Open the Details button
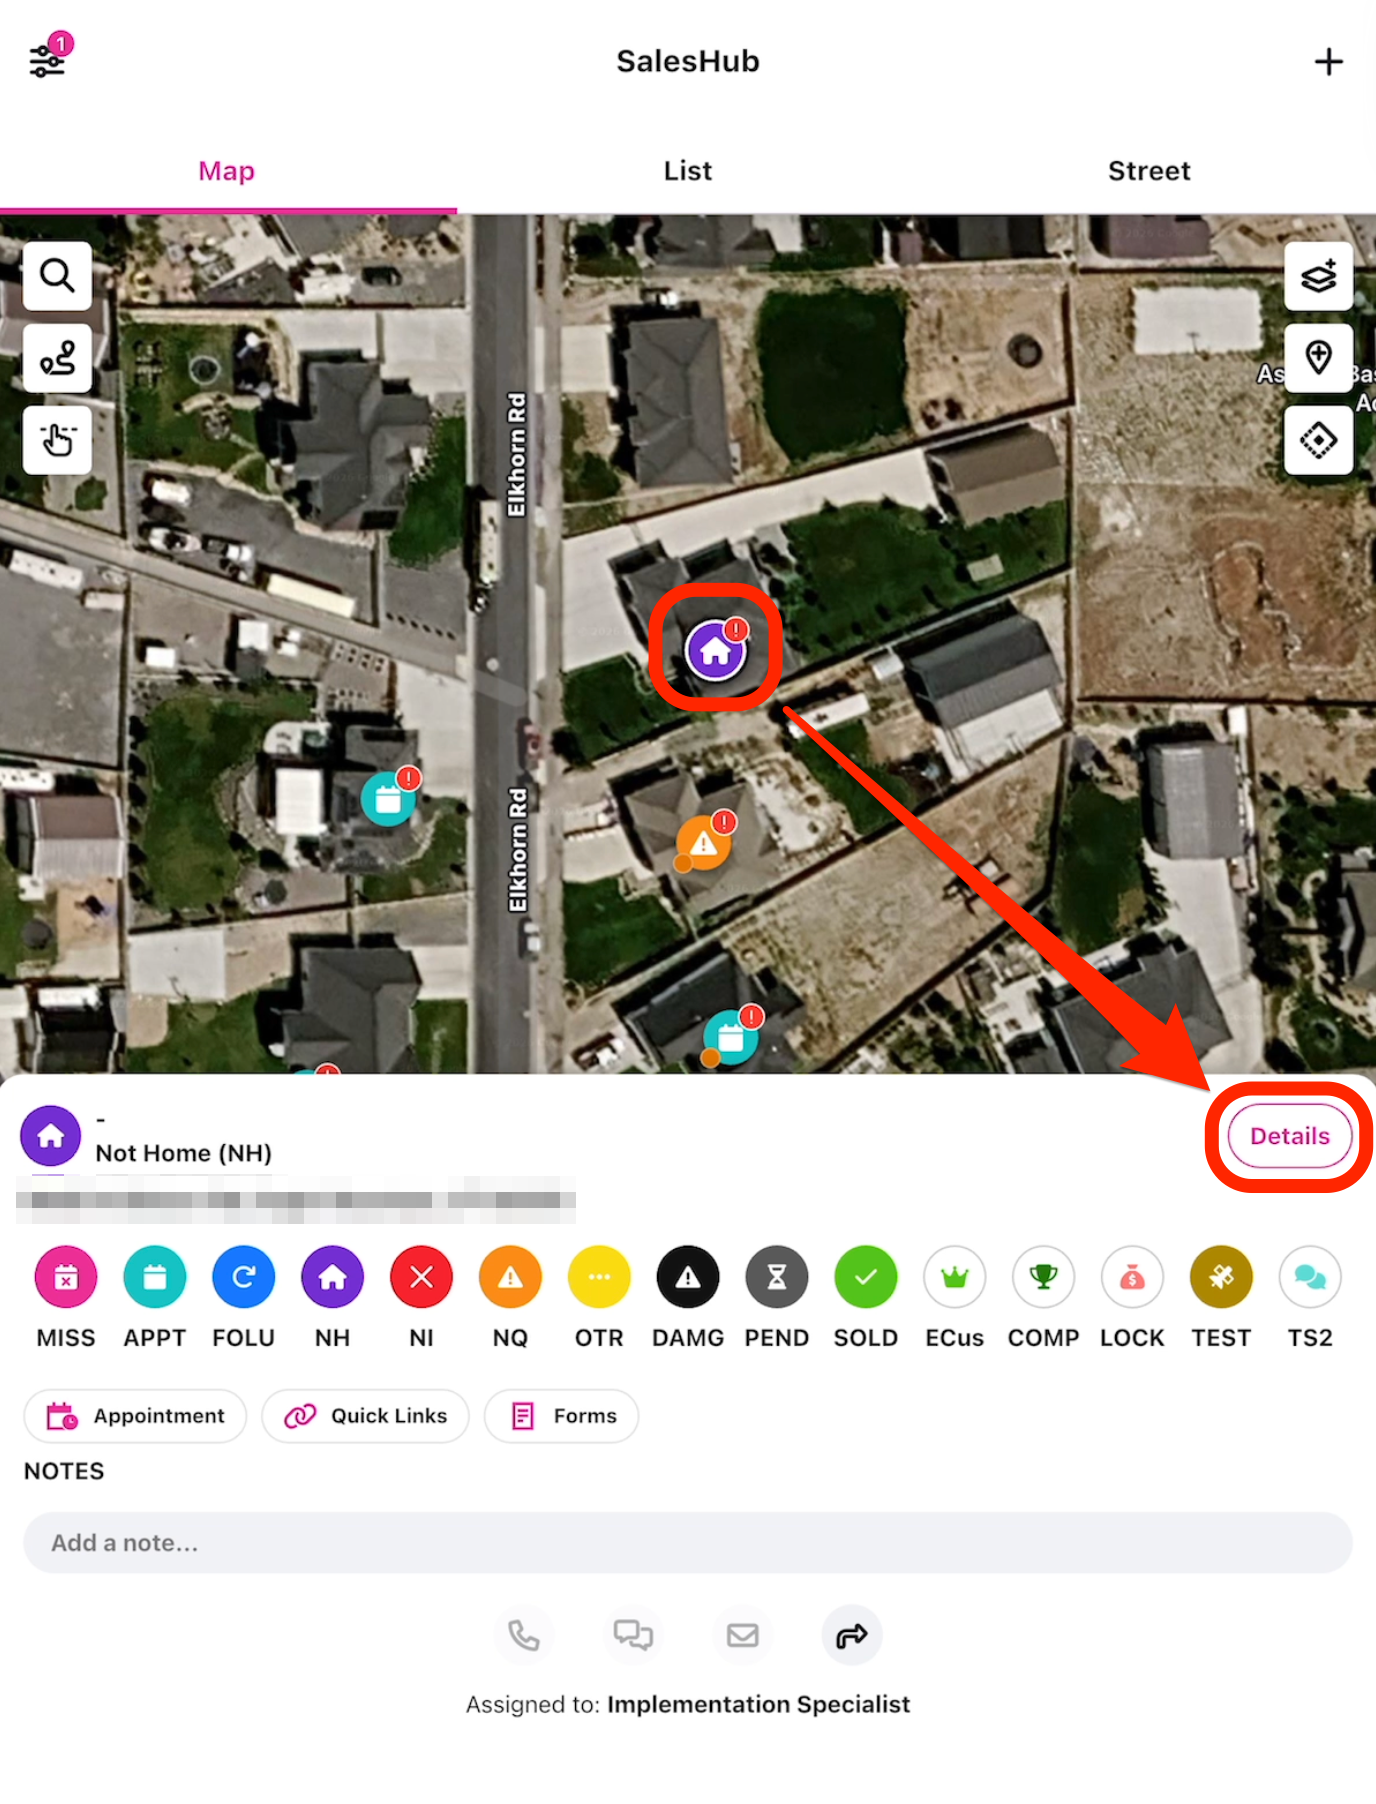This screenshot has width=1376, height=1804. (x=1289, y=1136)
